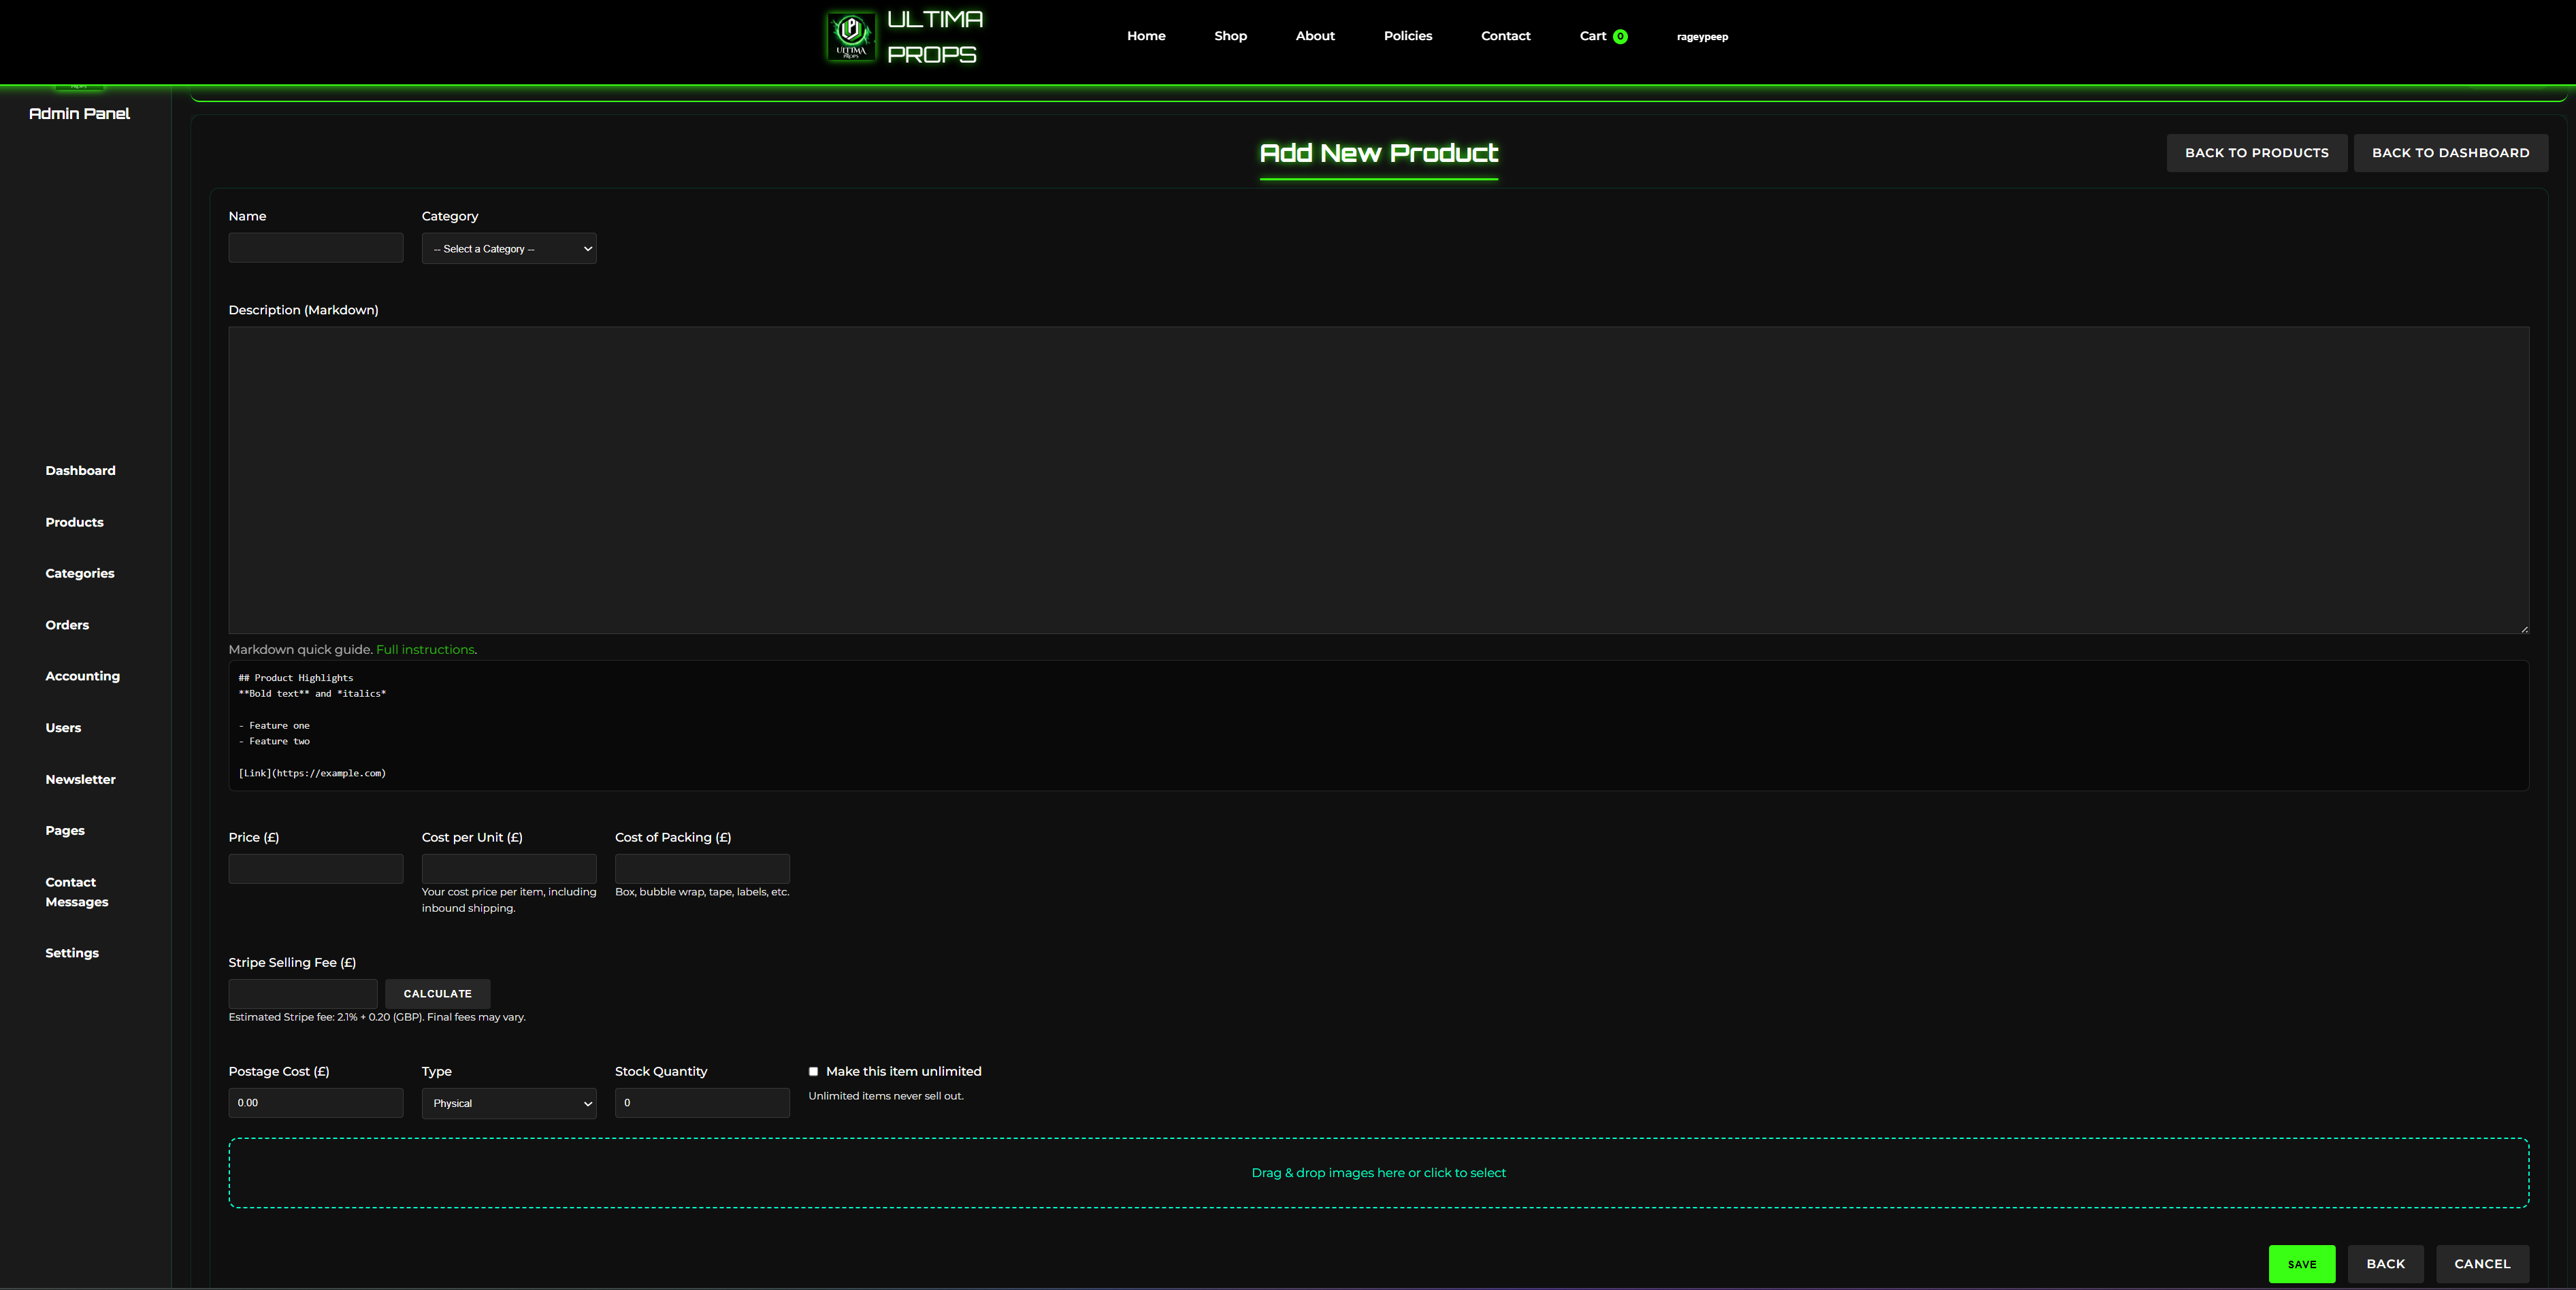Viewport: 2576px width, 1290px height.
Task: Click the Calculate Stripe fee button
Action: [x=437, y=993]
